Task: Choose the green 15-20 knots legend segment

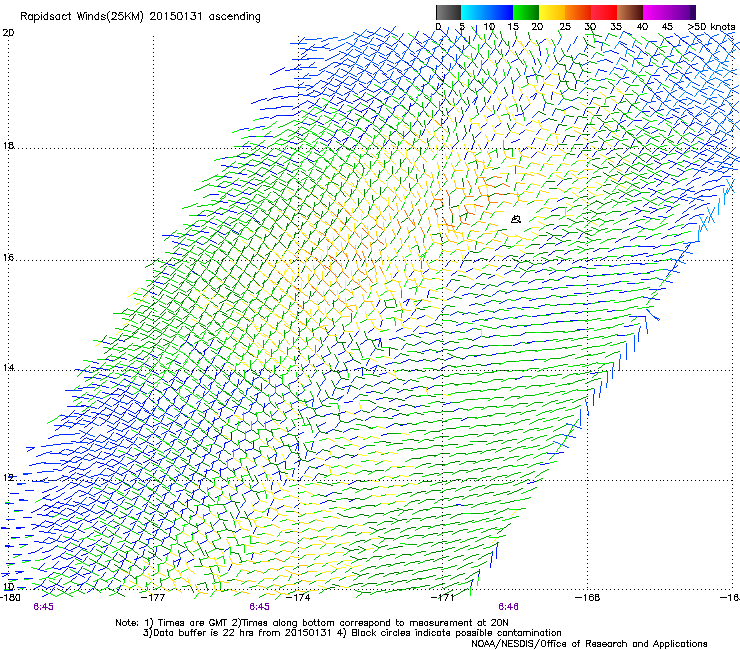Action: coord(526,12)
